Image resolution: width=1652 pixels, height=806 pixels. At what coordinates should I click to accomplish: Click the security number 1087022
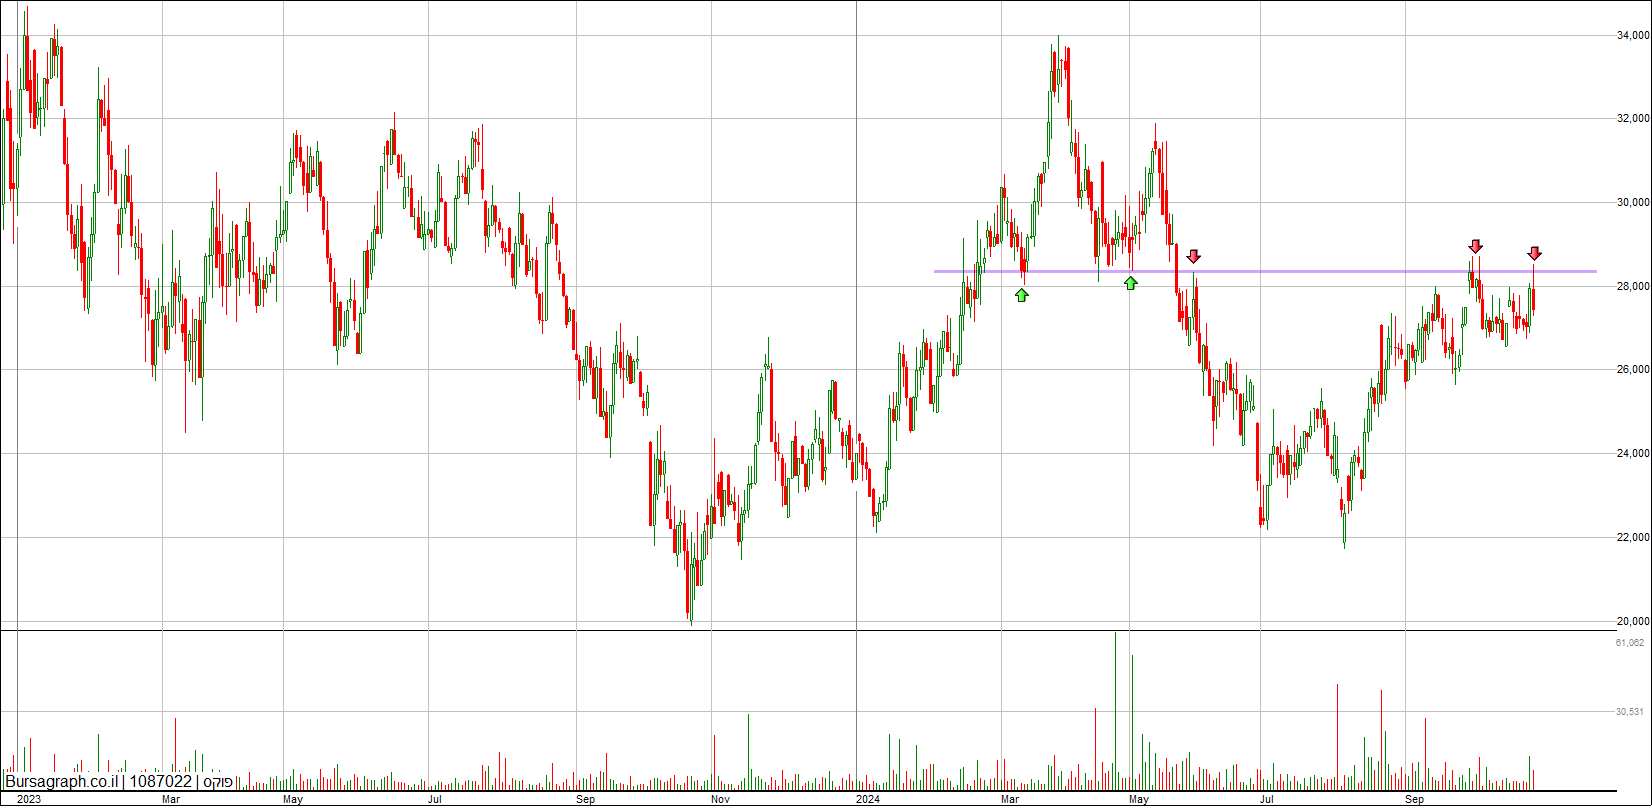[x=160, y=782]
